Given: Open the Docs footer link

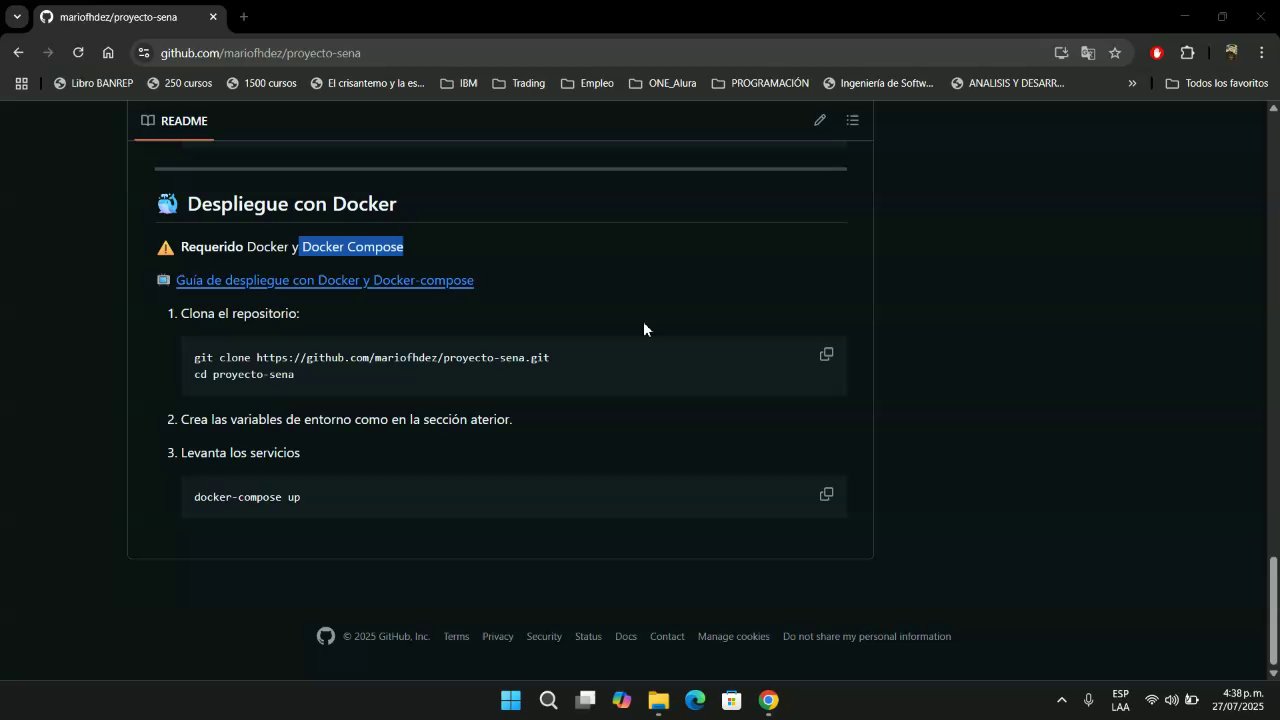Looking at the screenshot, I should [626, 636].
